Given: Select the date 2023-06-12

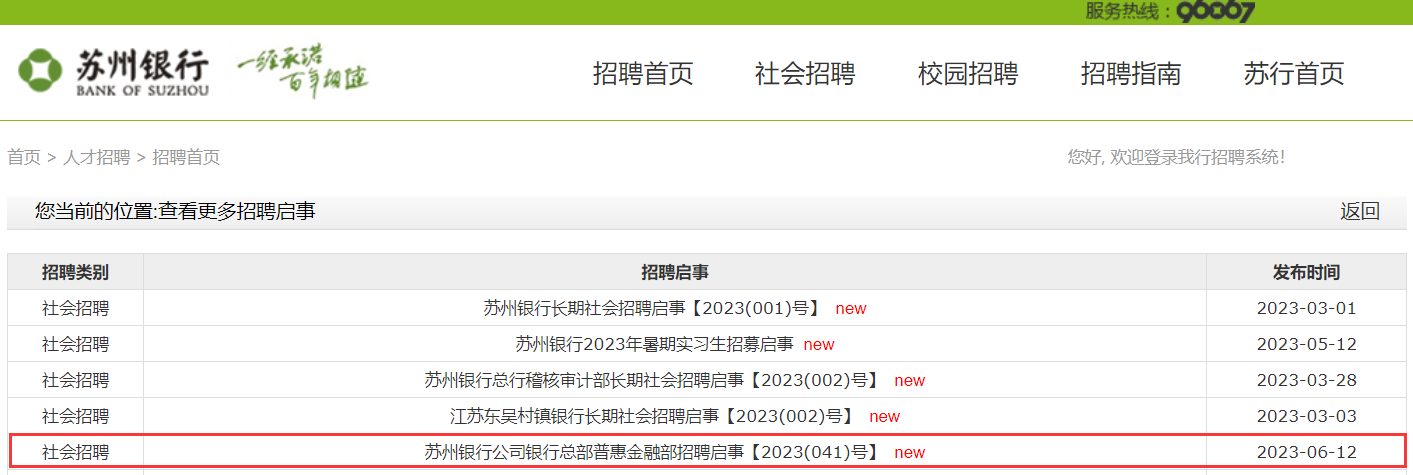Looking at the screenshot, I should (x=1306, y=452).
